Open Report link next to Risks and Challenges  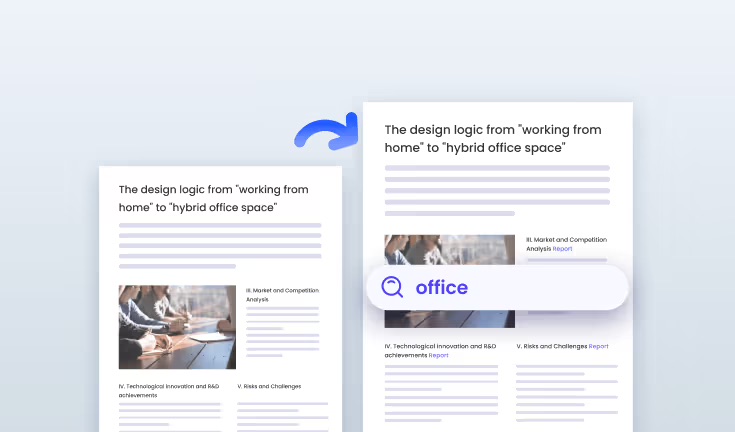pos(598,346)
